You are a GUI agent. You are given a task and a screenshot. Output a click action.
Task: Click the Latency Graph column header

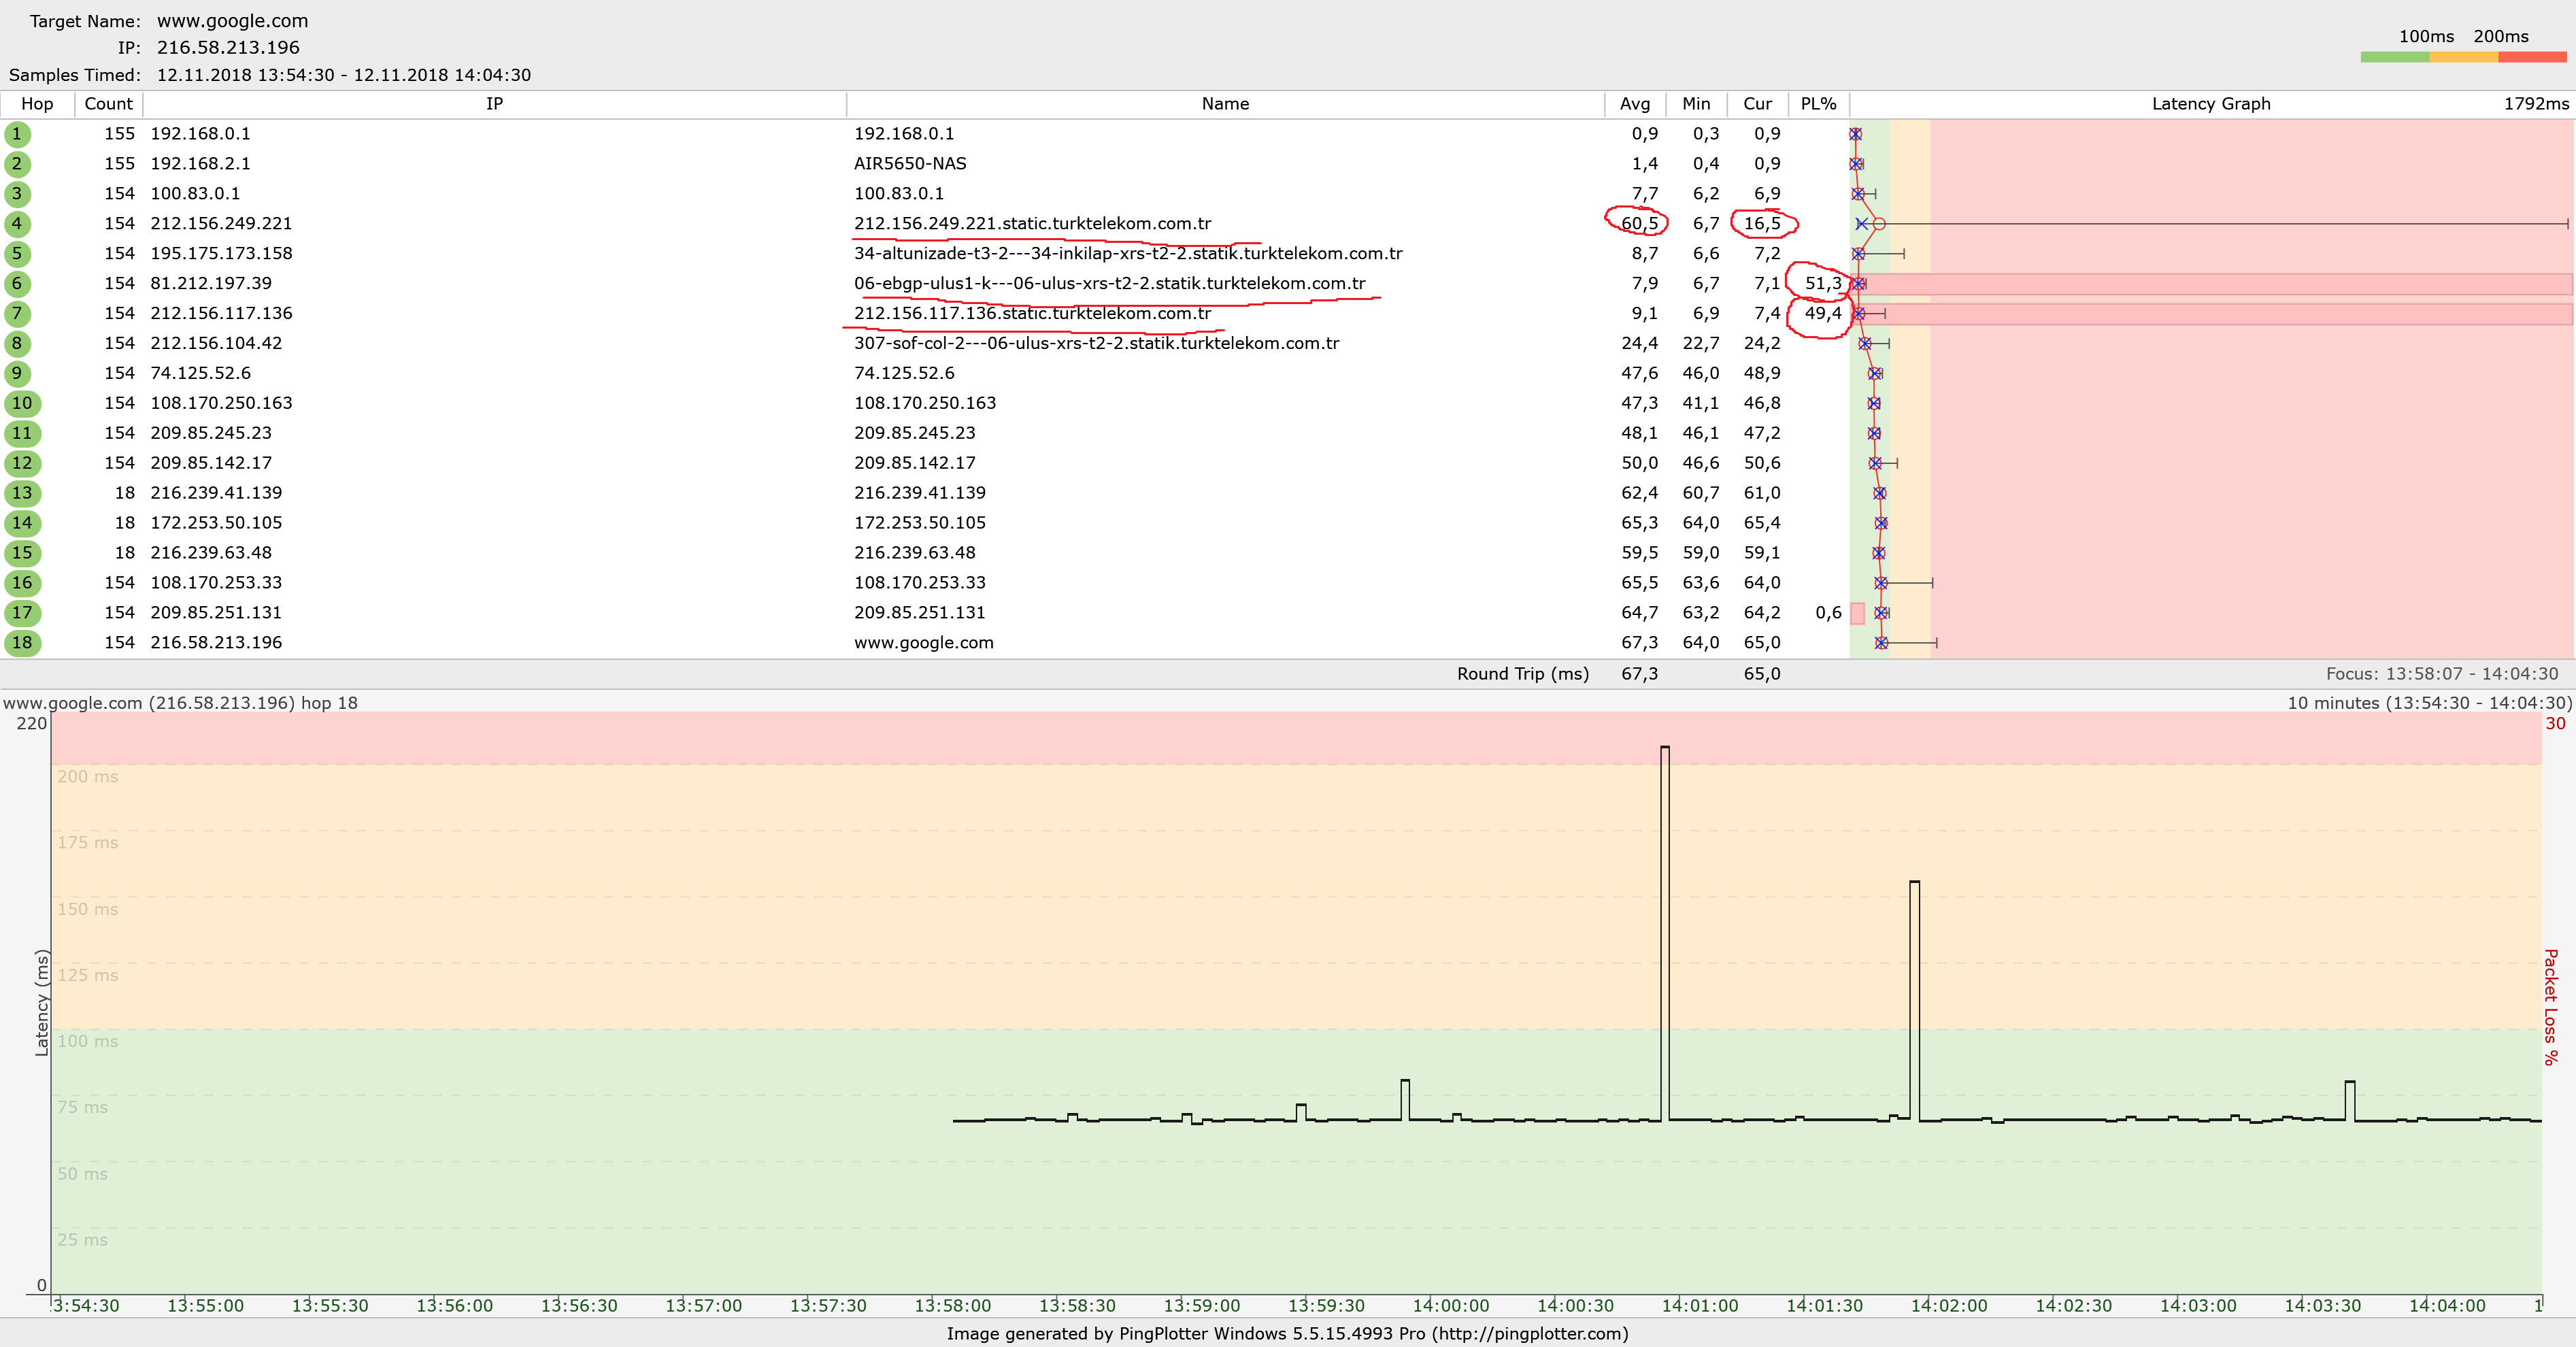(x=2210, y=104)
